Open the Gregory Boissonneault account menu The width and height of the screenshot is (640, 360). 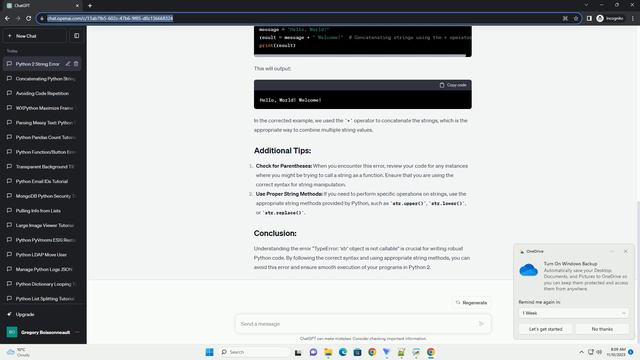42,332
